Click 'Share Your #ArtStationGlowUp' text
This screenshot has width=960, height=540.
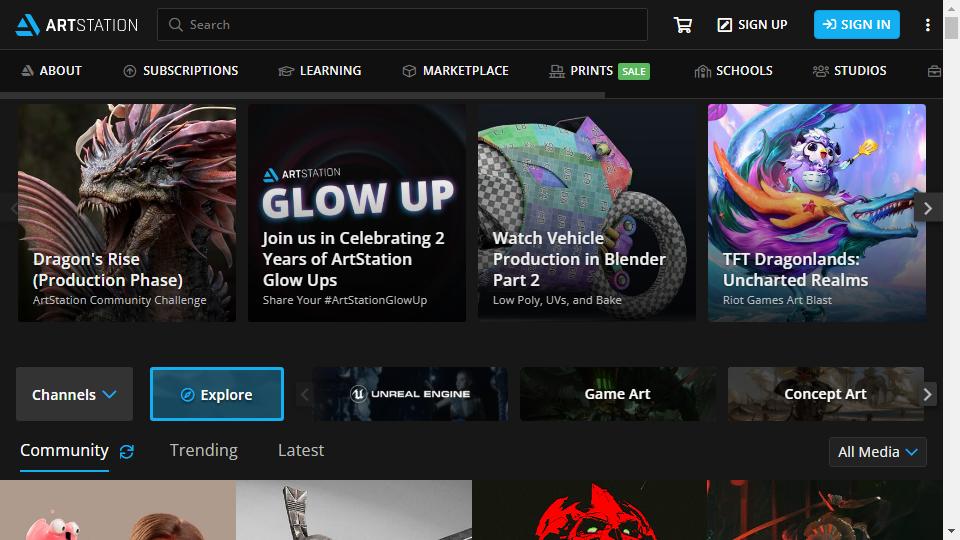click(345, 301)
